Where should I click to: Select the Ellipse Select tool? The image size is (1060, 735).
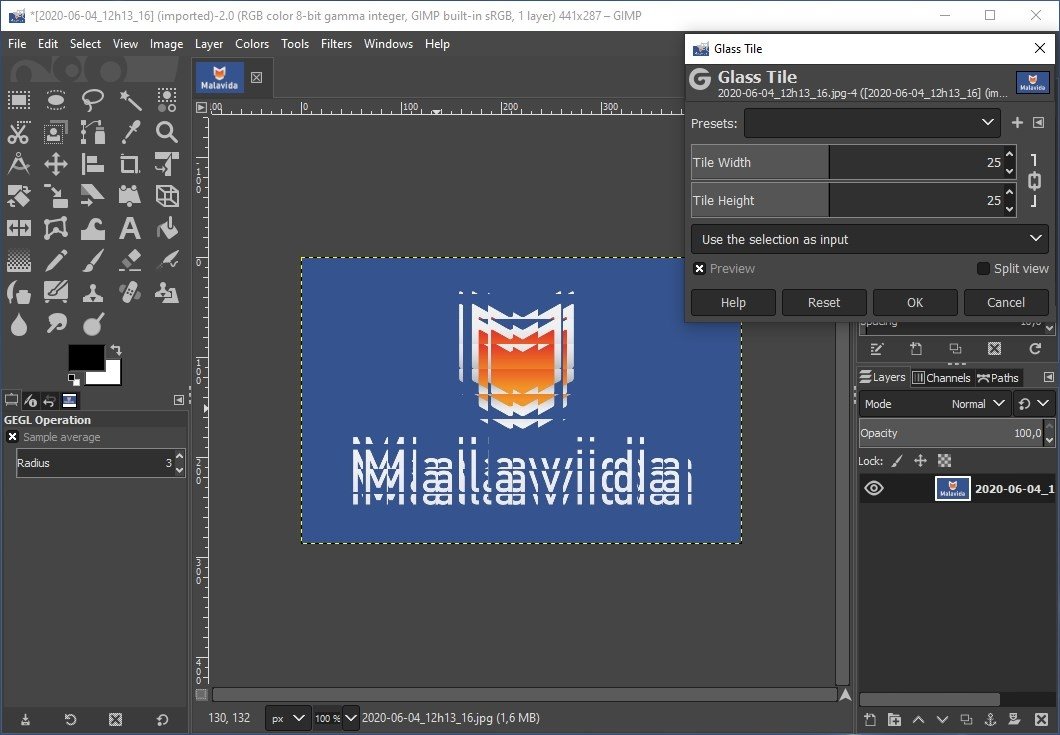56,100
